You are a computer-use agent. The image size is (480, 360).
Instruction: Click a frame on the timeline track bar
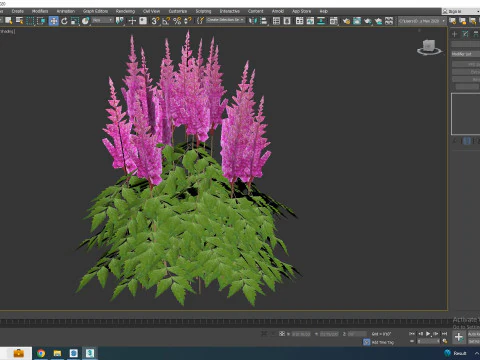click(x=223, y=322)
